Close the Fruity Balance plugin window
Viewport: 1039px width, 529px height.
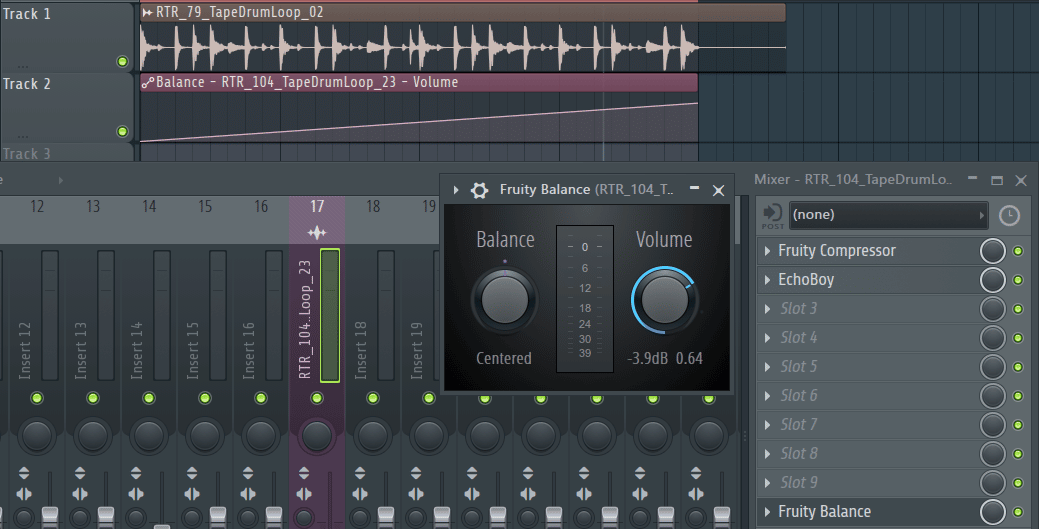(x=718, y=191)
